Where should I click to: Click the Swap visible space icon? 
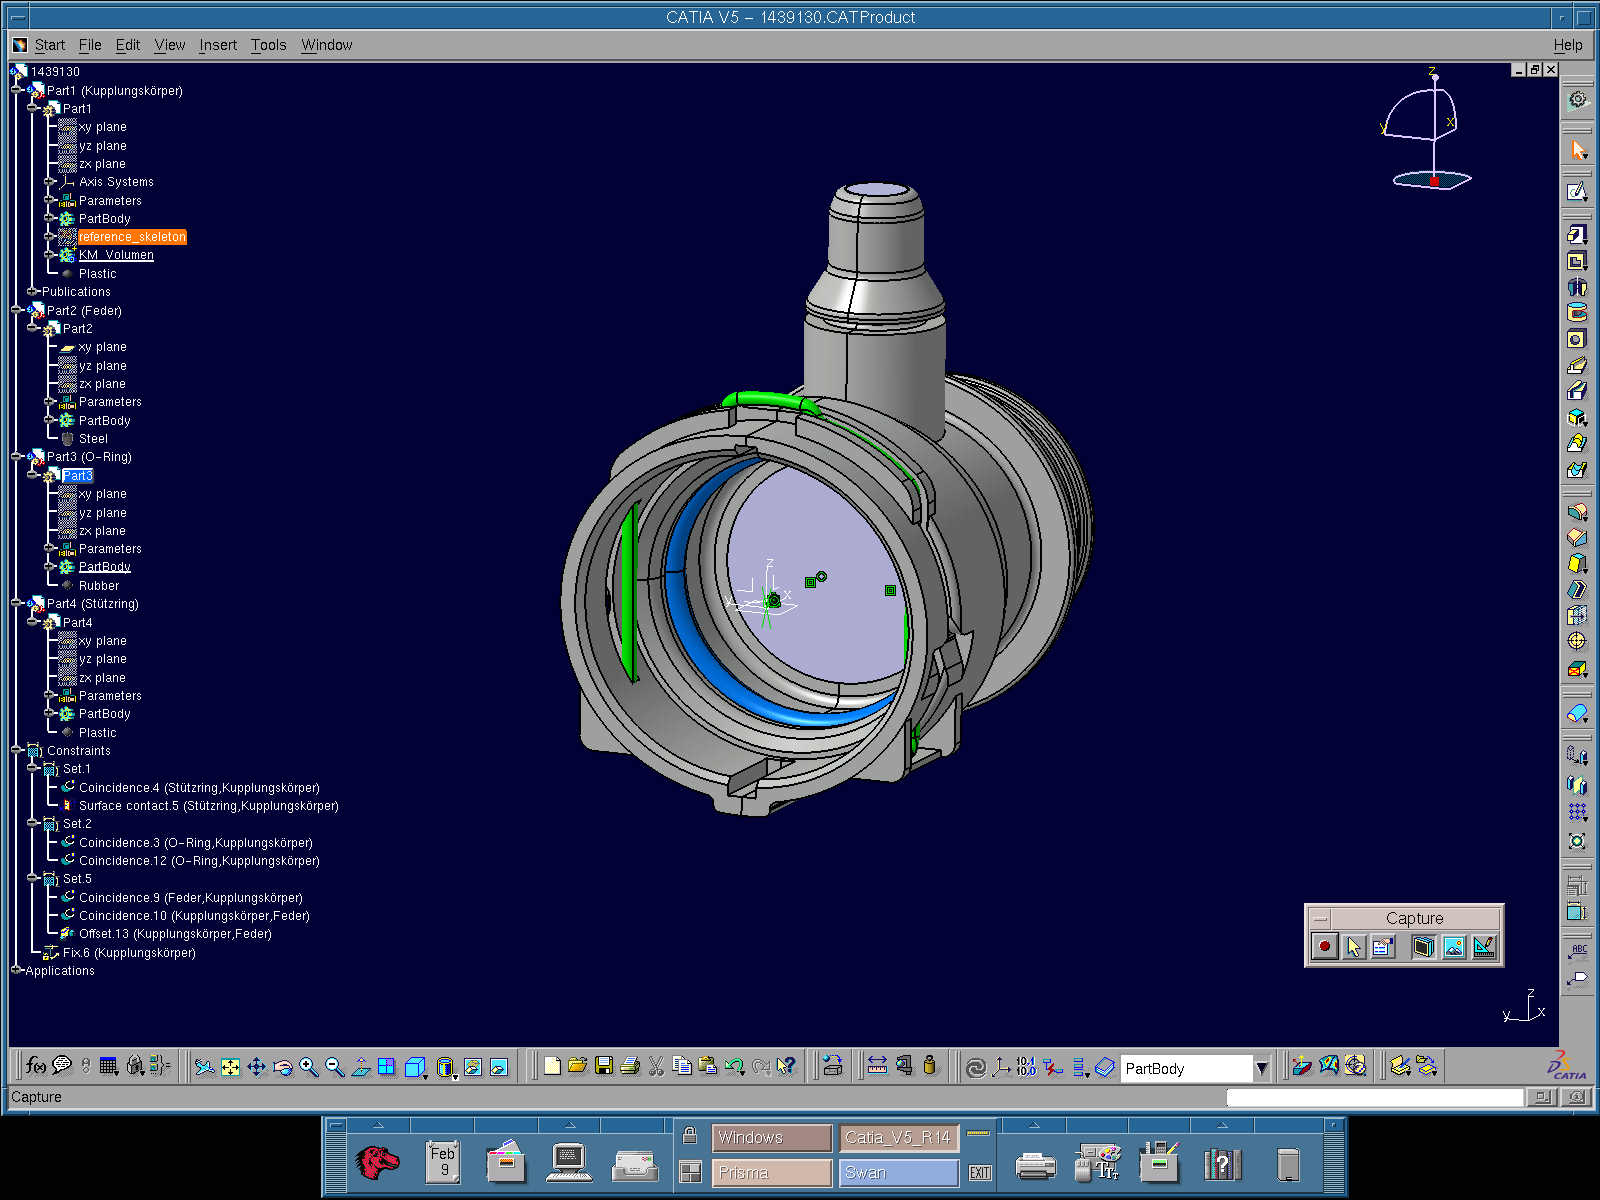point(499,1067)
